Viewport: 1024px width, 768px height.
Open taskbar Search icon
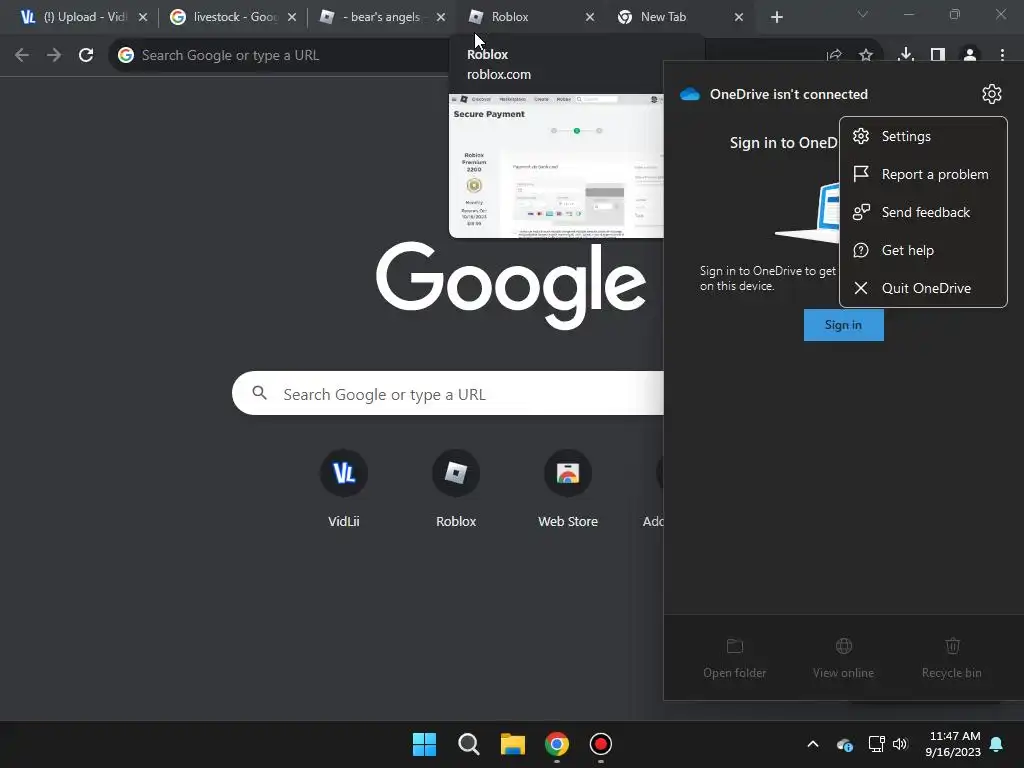[x=468, y=744]
